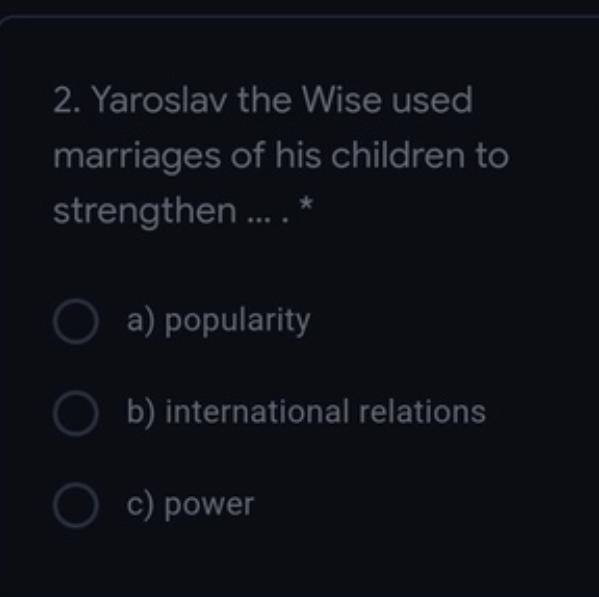
Task: Click the word 'relations' in option b
Action: click(x=422, y=412)
